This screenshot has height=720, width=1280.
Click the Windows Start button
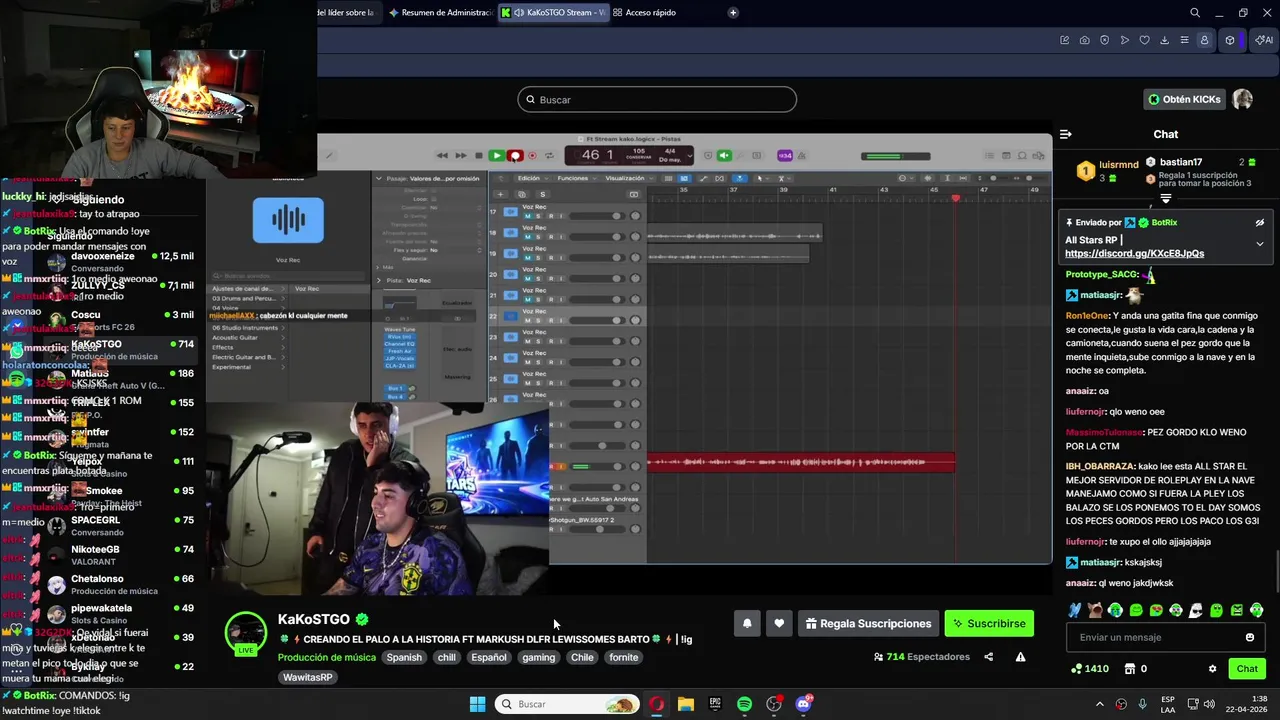tap(478, 704)
